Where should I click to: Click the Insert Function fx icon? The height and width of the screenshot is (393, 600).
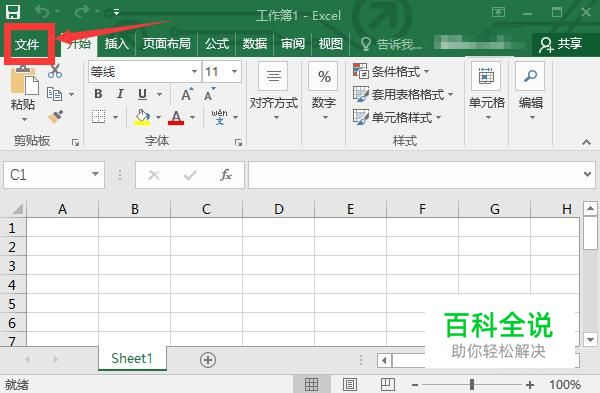[x=226, y=175]
